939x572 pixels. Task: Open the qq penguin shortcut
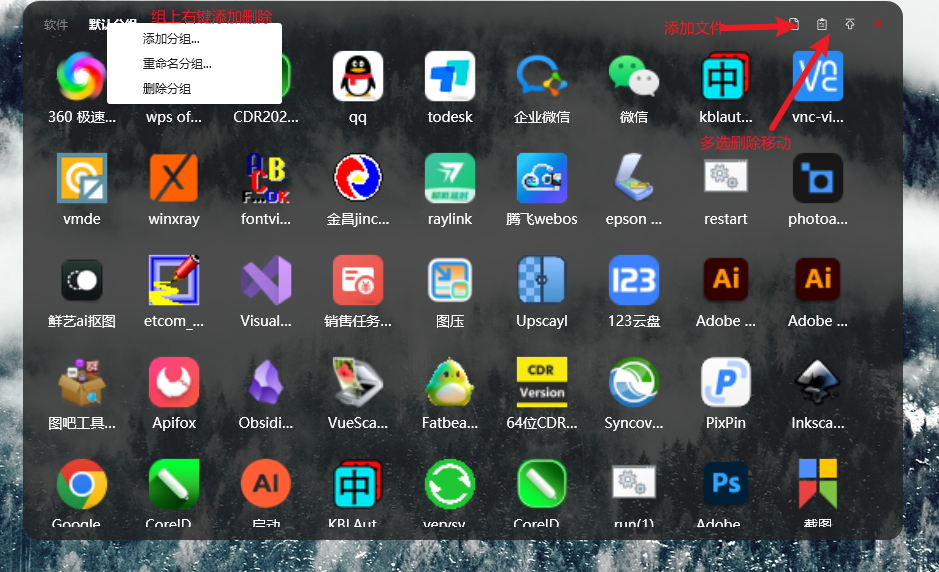point(358,77)
